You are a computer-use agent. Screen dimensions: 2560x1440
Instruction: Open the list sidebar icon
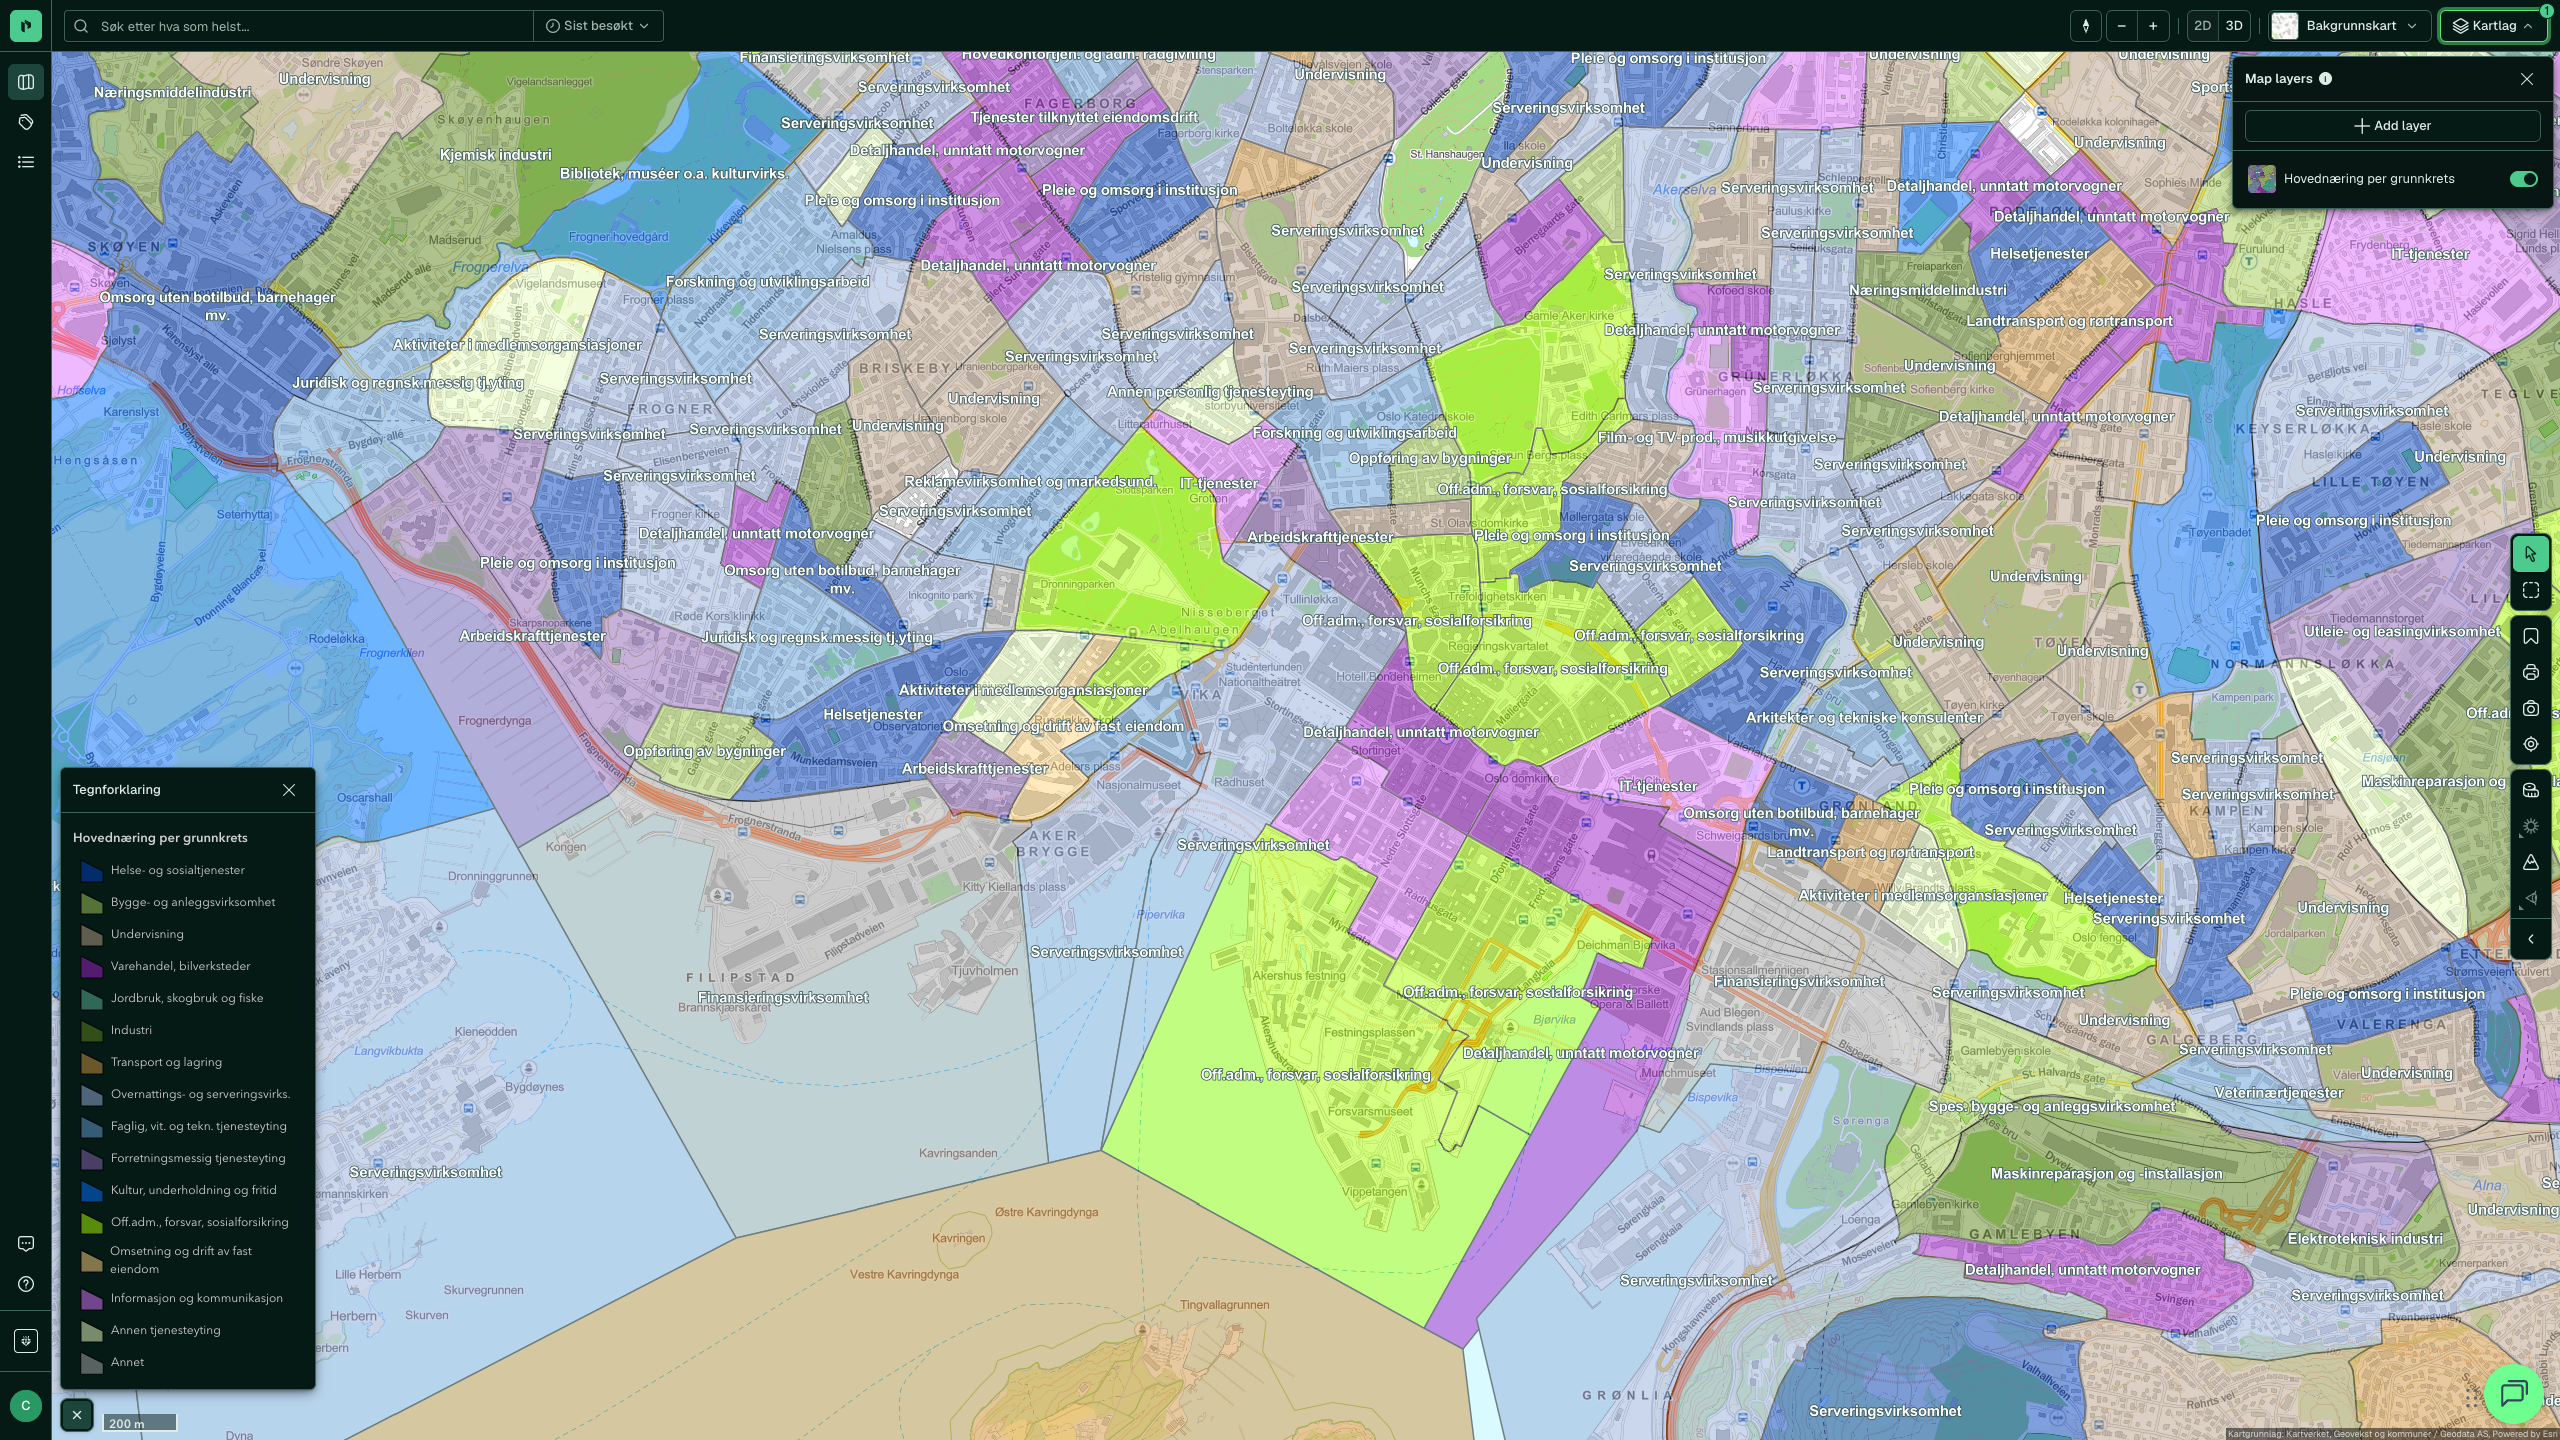point(26,162)
